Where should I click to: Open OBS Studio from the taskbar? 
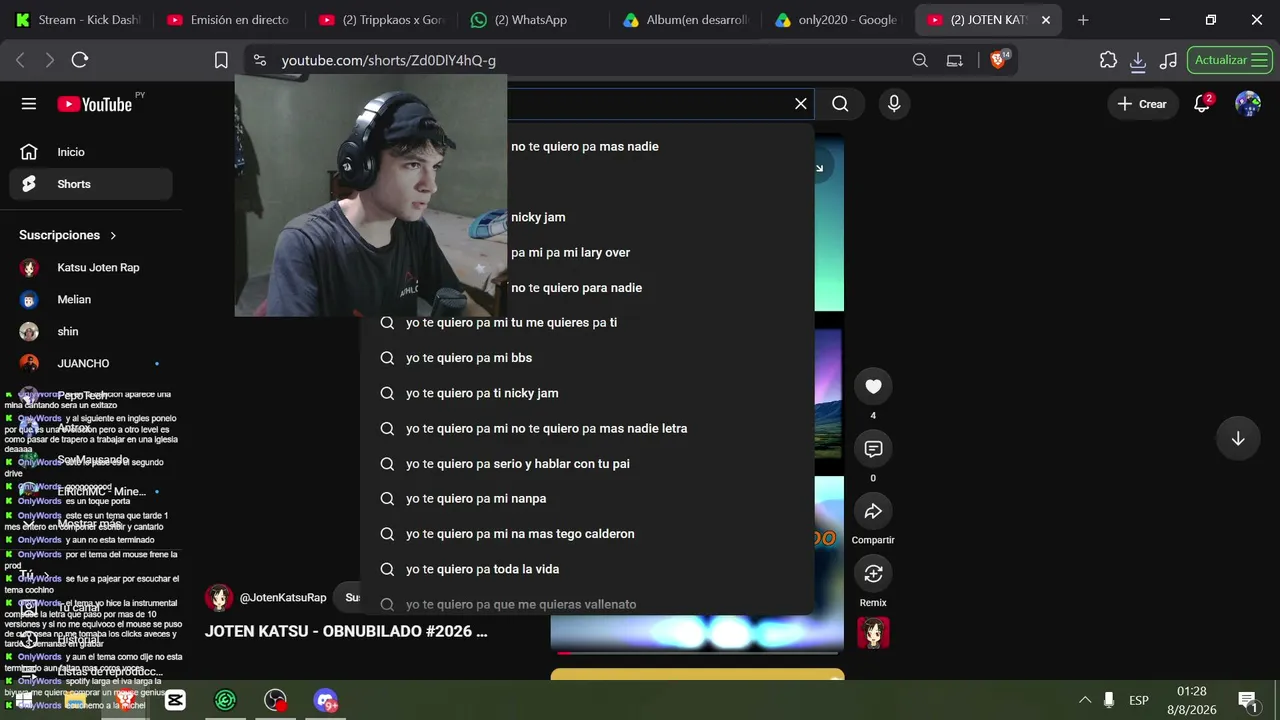pos(275,700)
